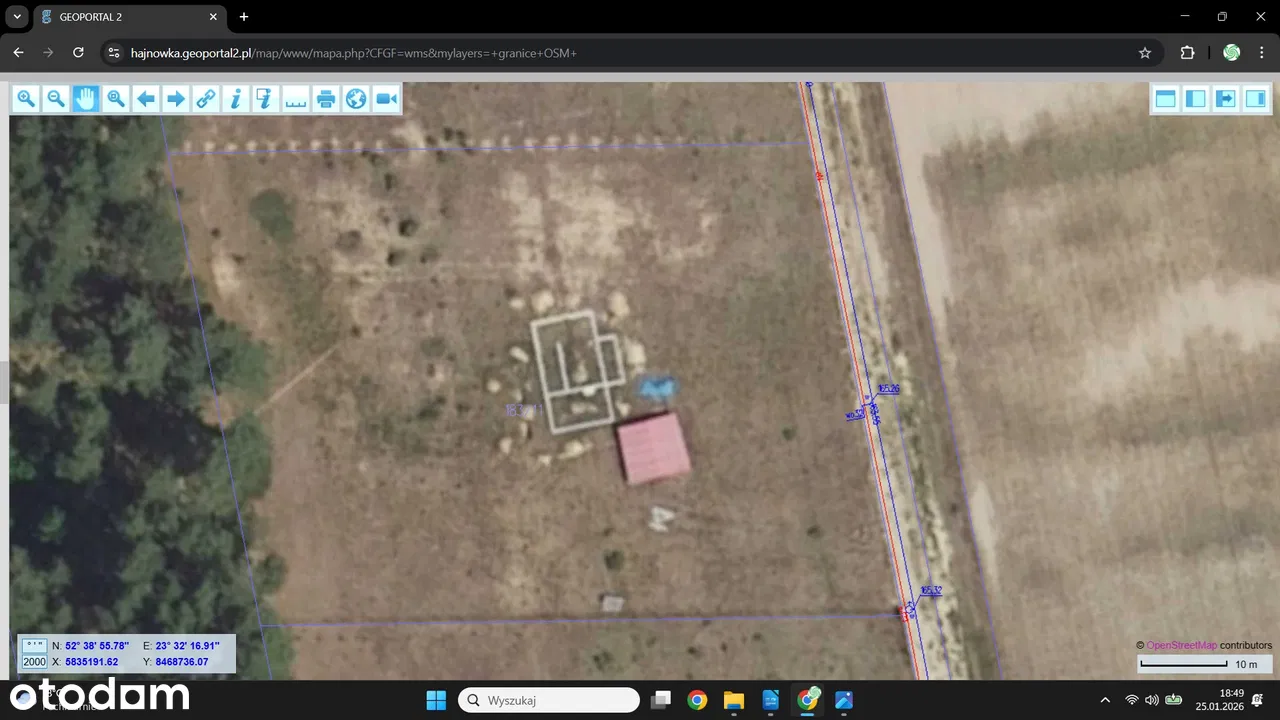Open the browser tab list dropdown
1280x720 pixels.
[17, 17]
